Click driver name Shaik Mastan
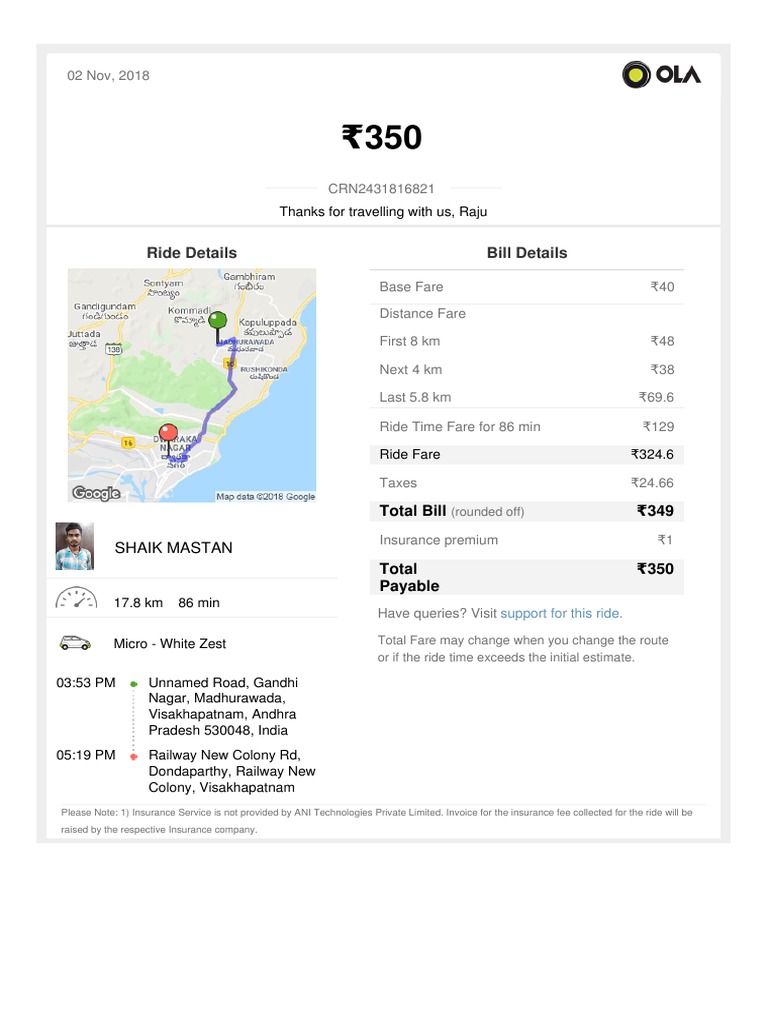 173,547
